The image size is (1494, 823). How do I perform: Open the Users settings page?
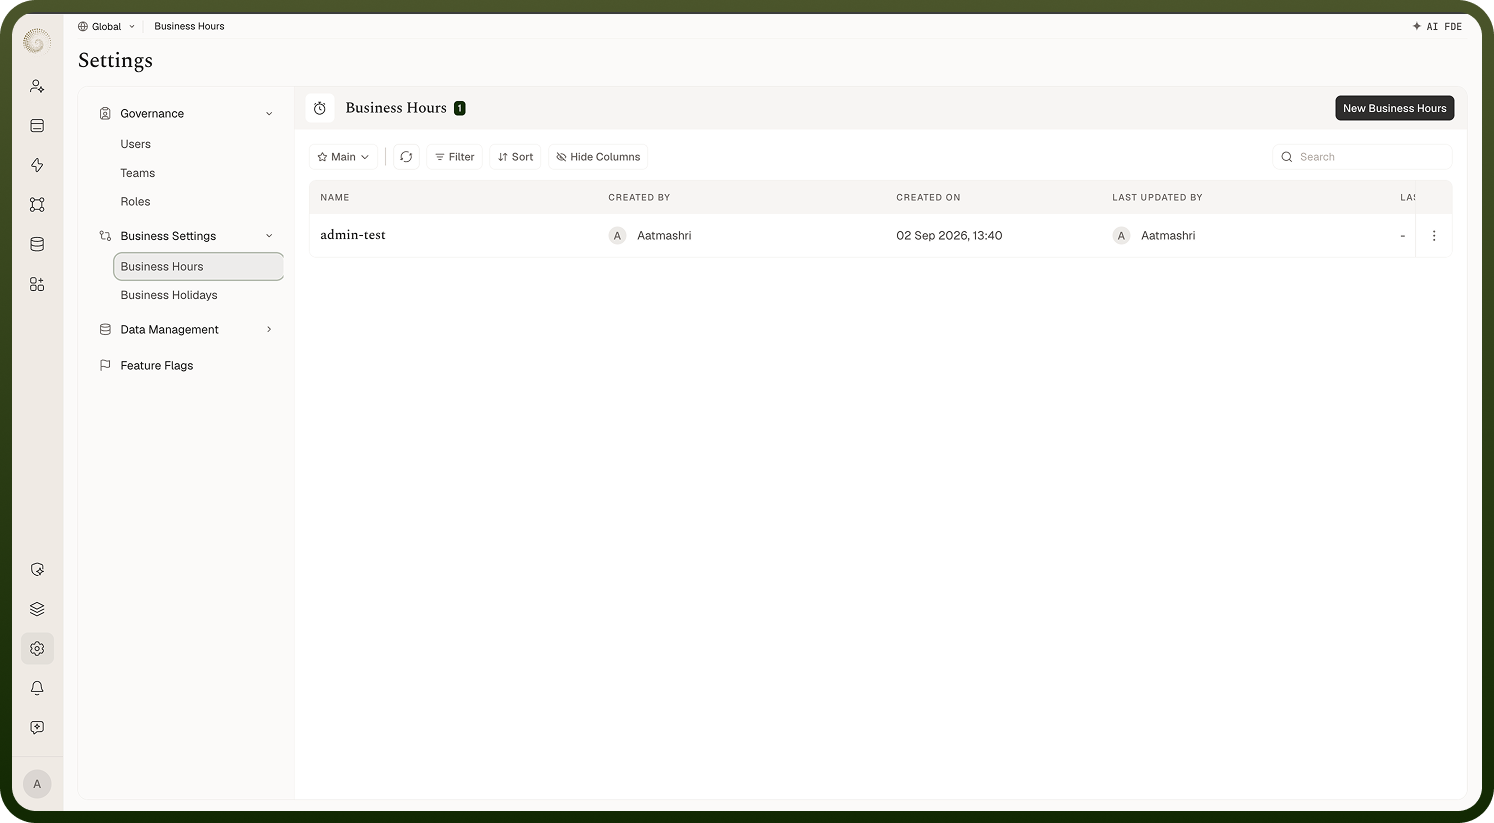(x=136, y=144)
